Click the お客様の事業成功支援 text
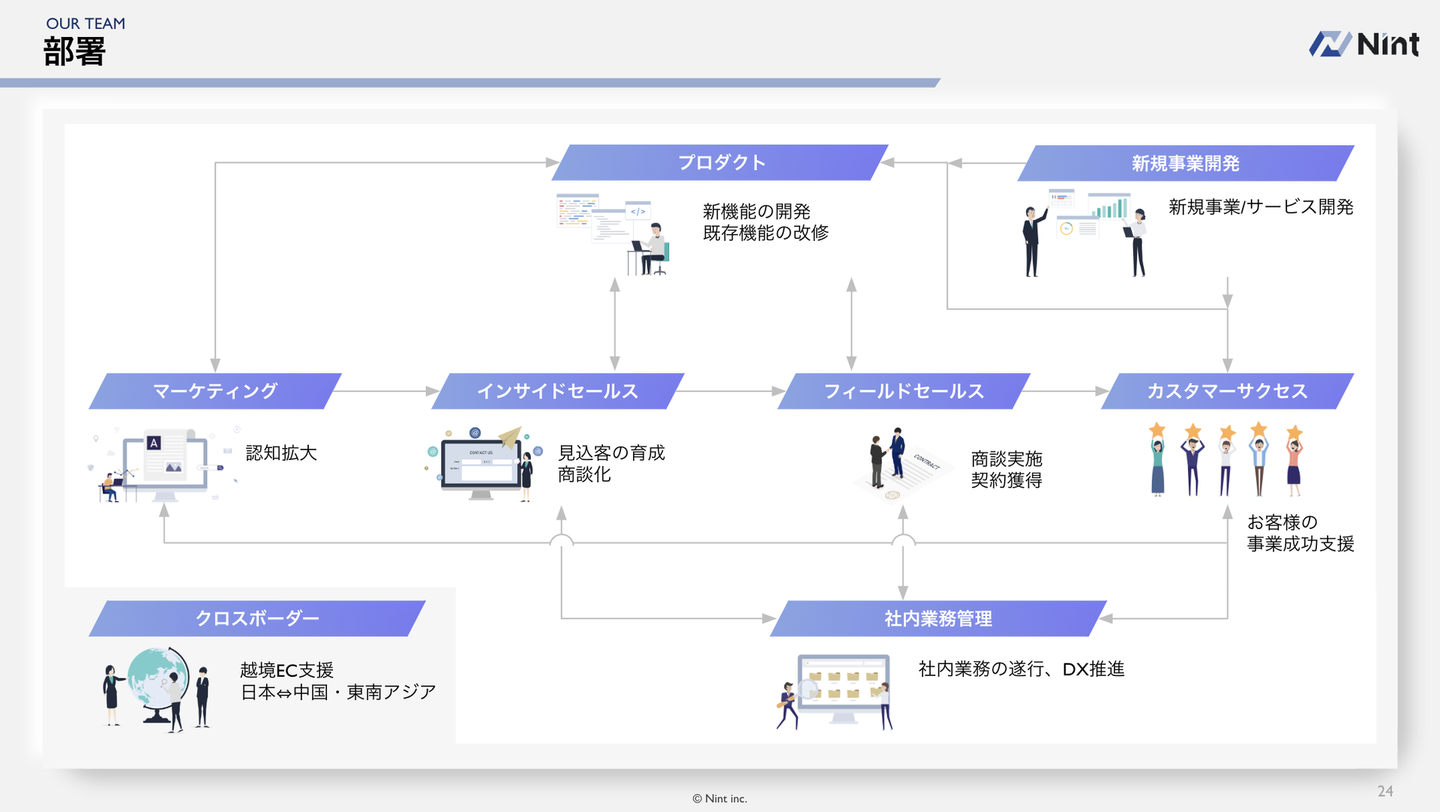 1300,533
